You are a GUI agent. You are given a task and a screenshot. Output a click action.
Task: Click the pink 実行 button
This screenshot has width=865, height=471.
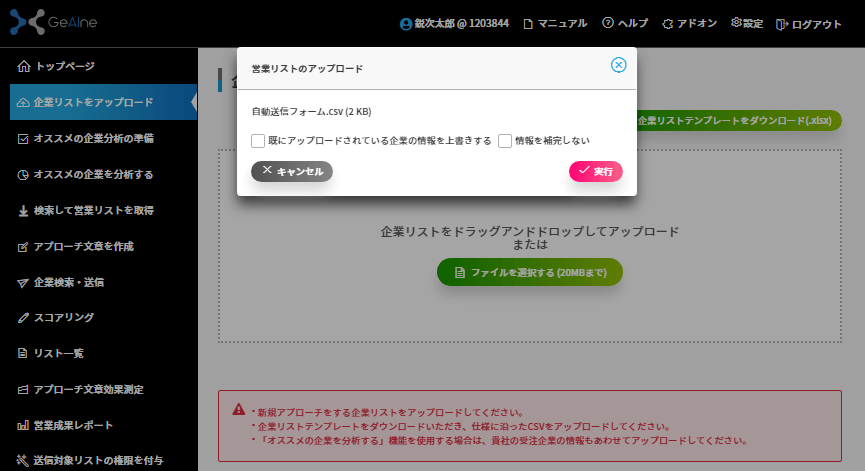coord(596,171)
